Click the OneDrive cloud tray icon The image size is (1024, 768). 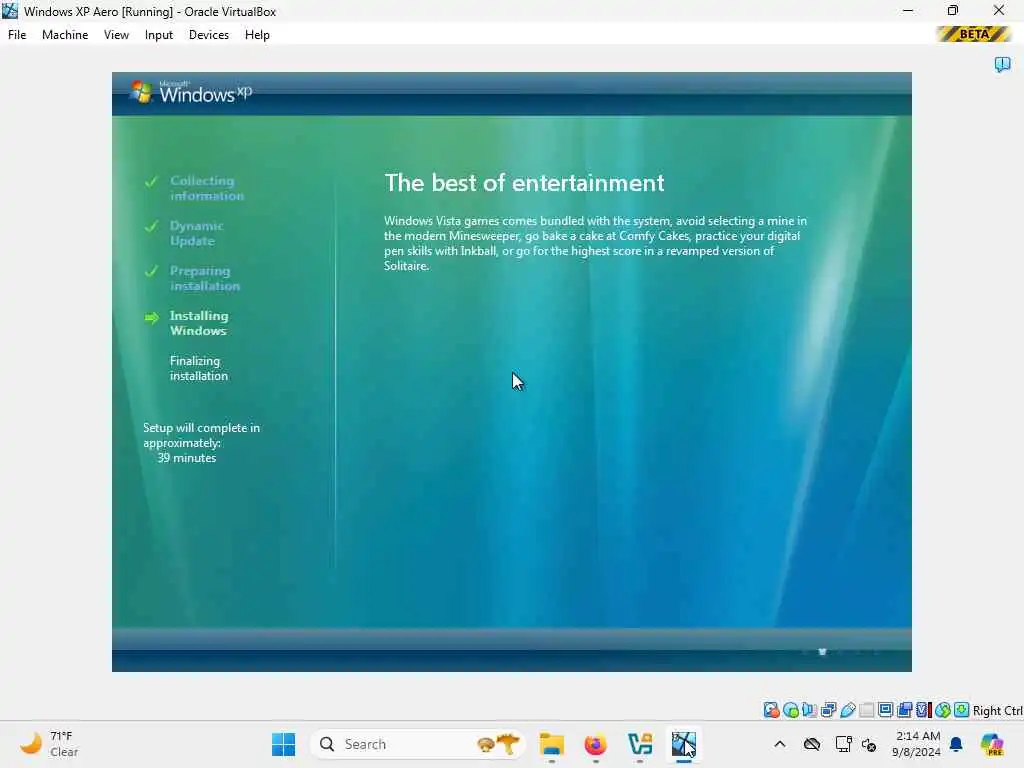click(812, 744)
